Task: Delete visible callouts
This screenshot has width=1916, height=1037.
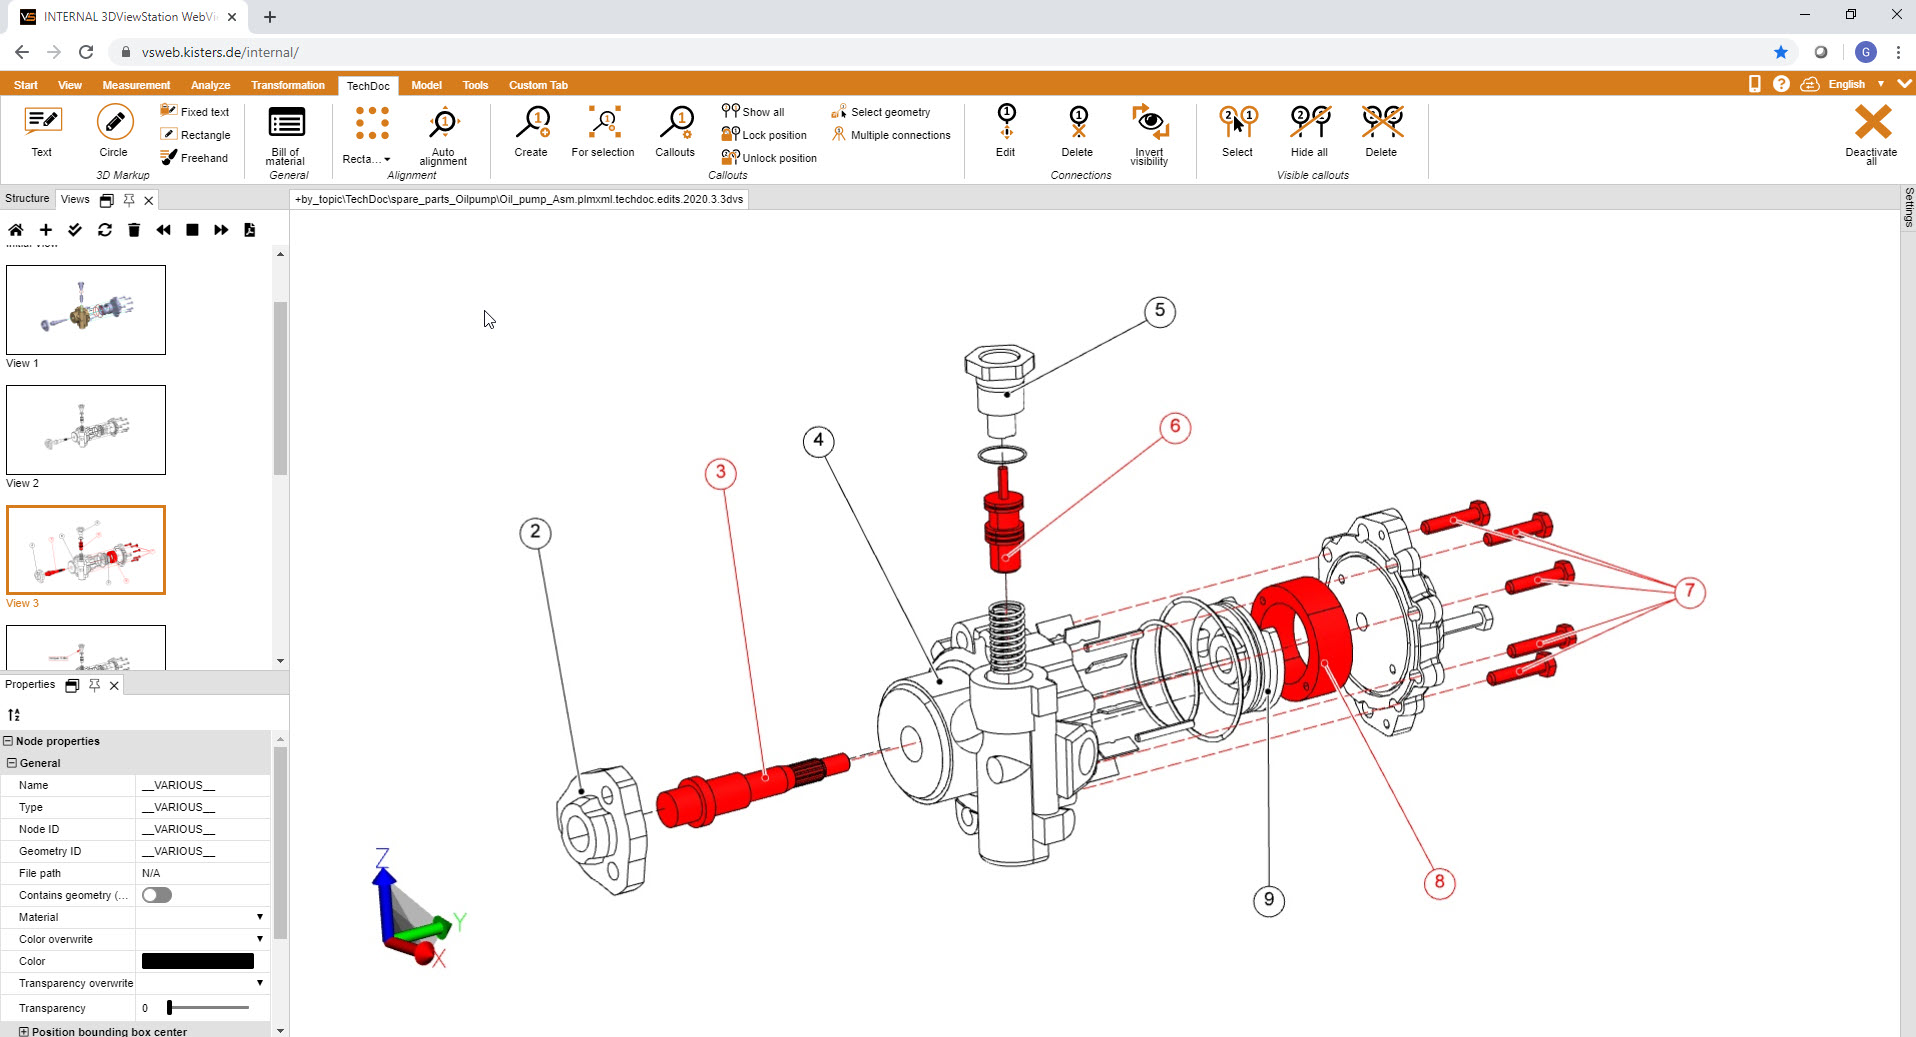Action: 1382,131
